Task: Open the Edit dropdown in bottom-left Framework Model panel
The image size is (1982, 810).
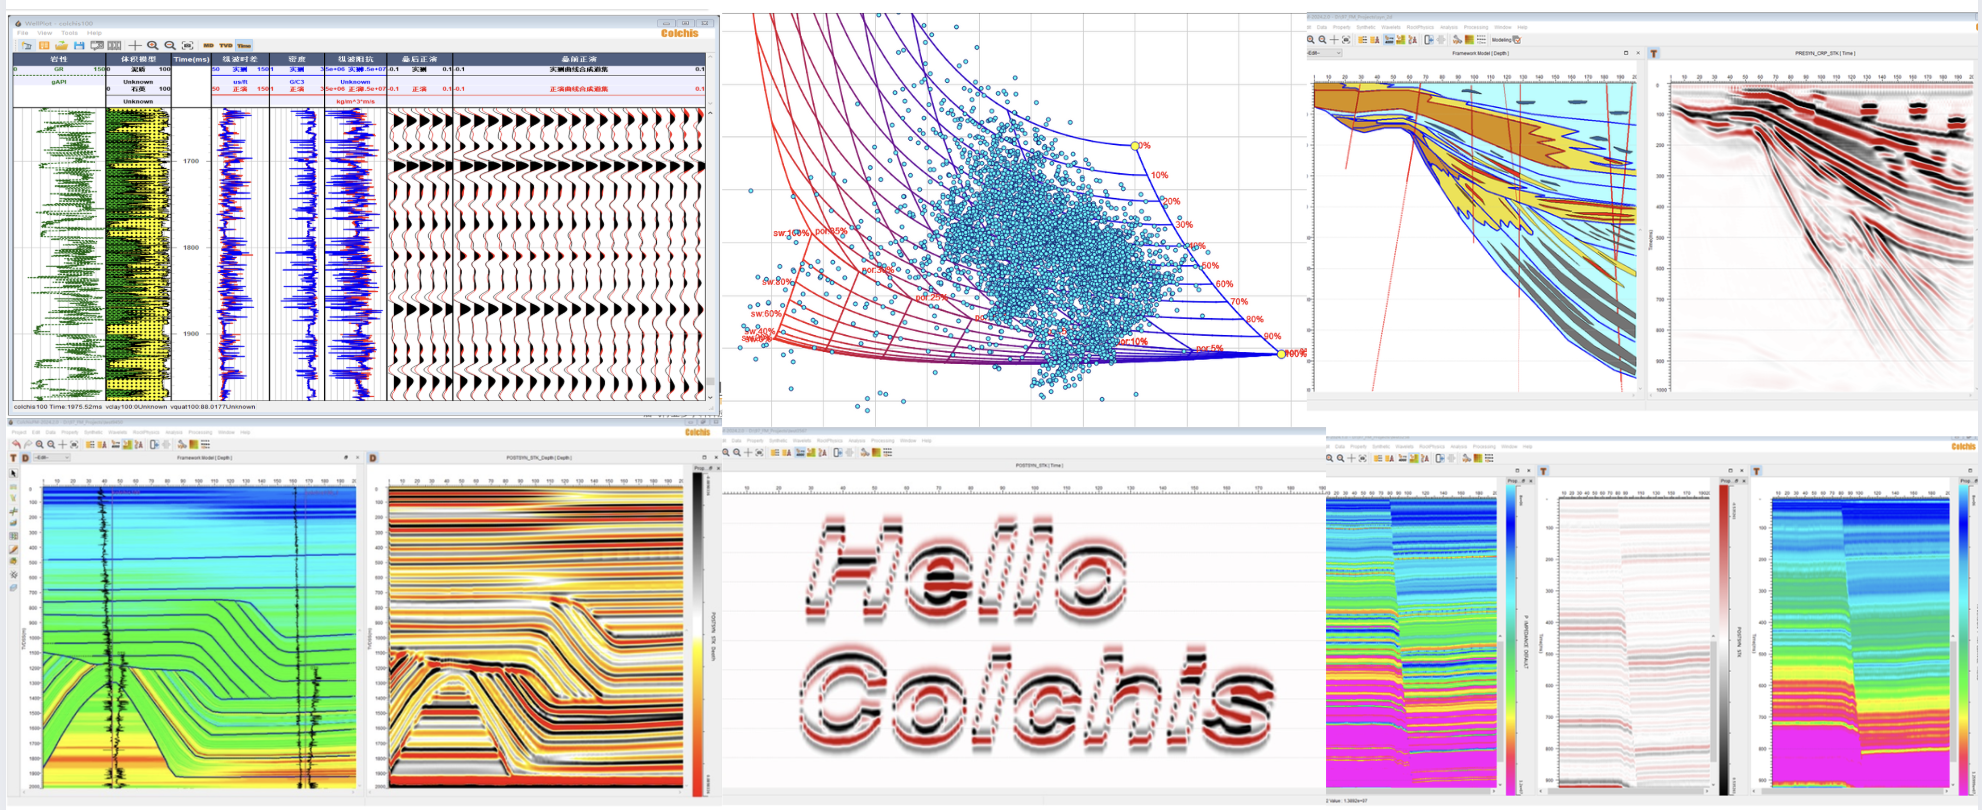Action: pyautogui.click(x=52, y=458)
